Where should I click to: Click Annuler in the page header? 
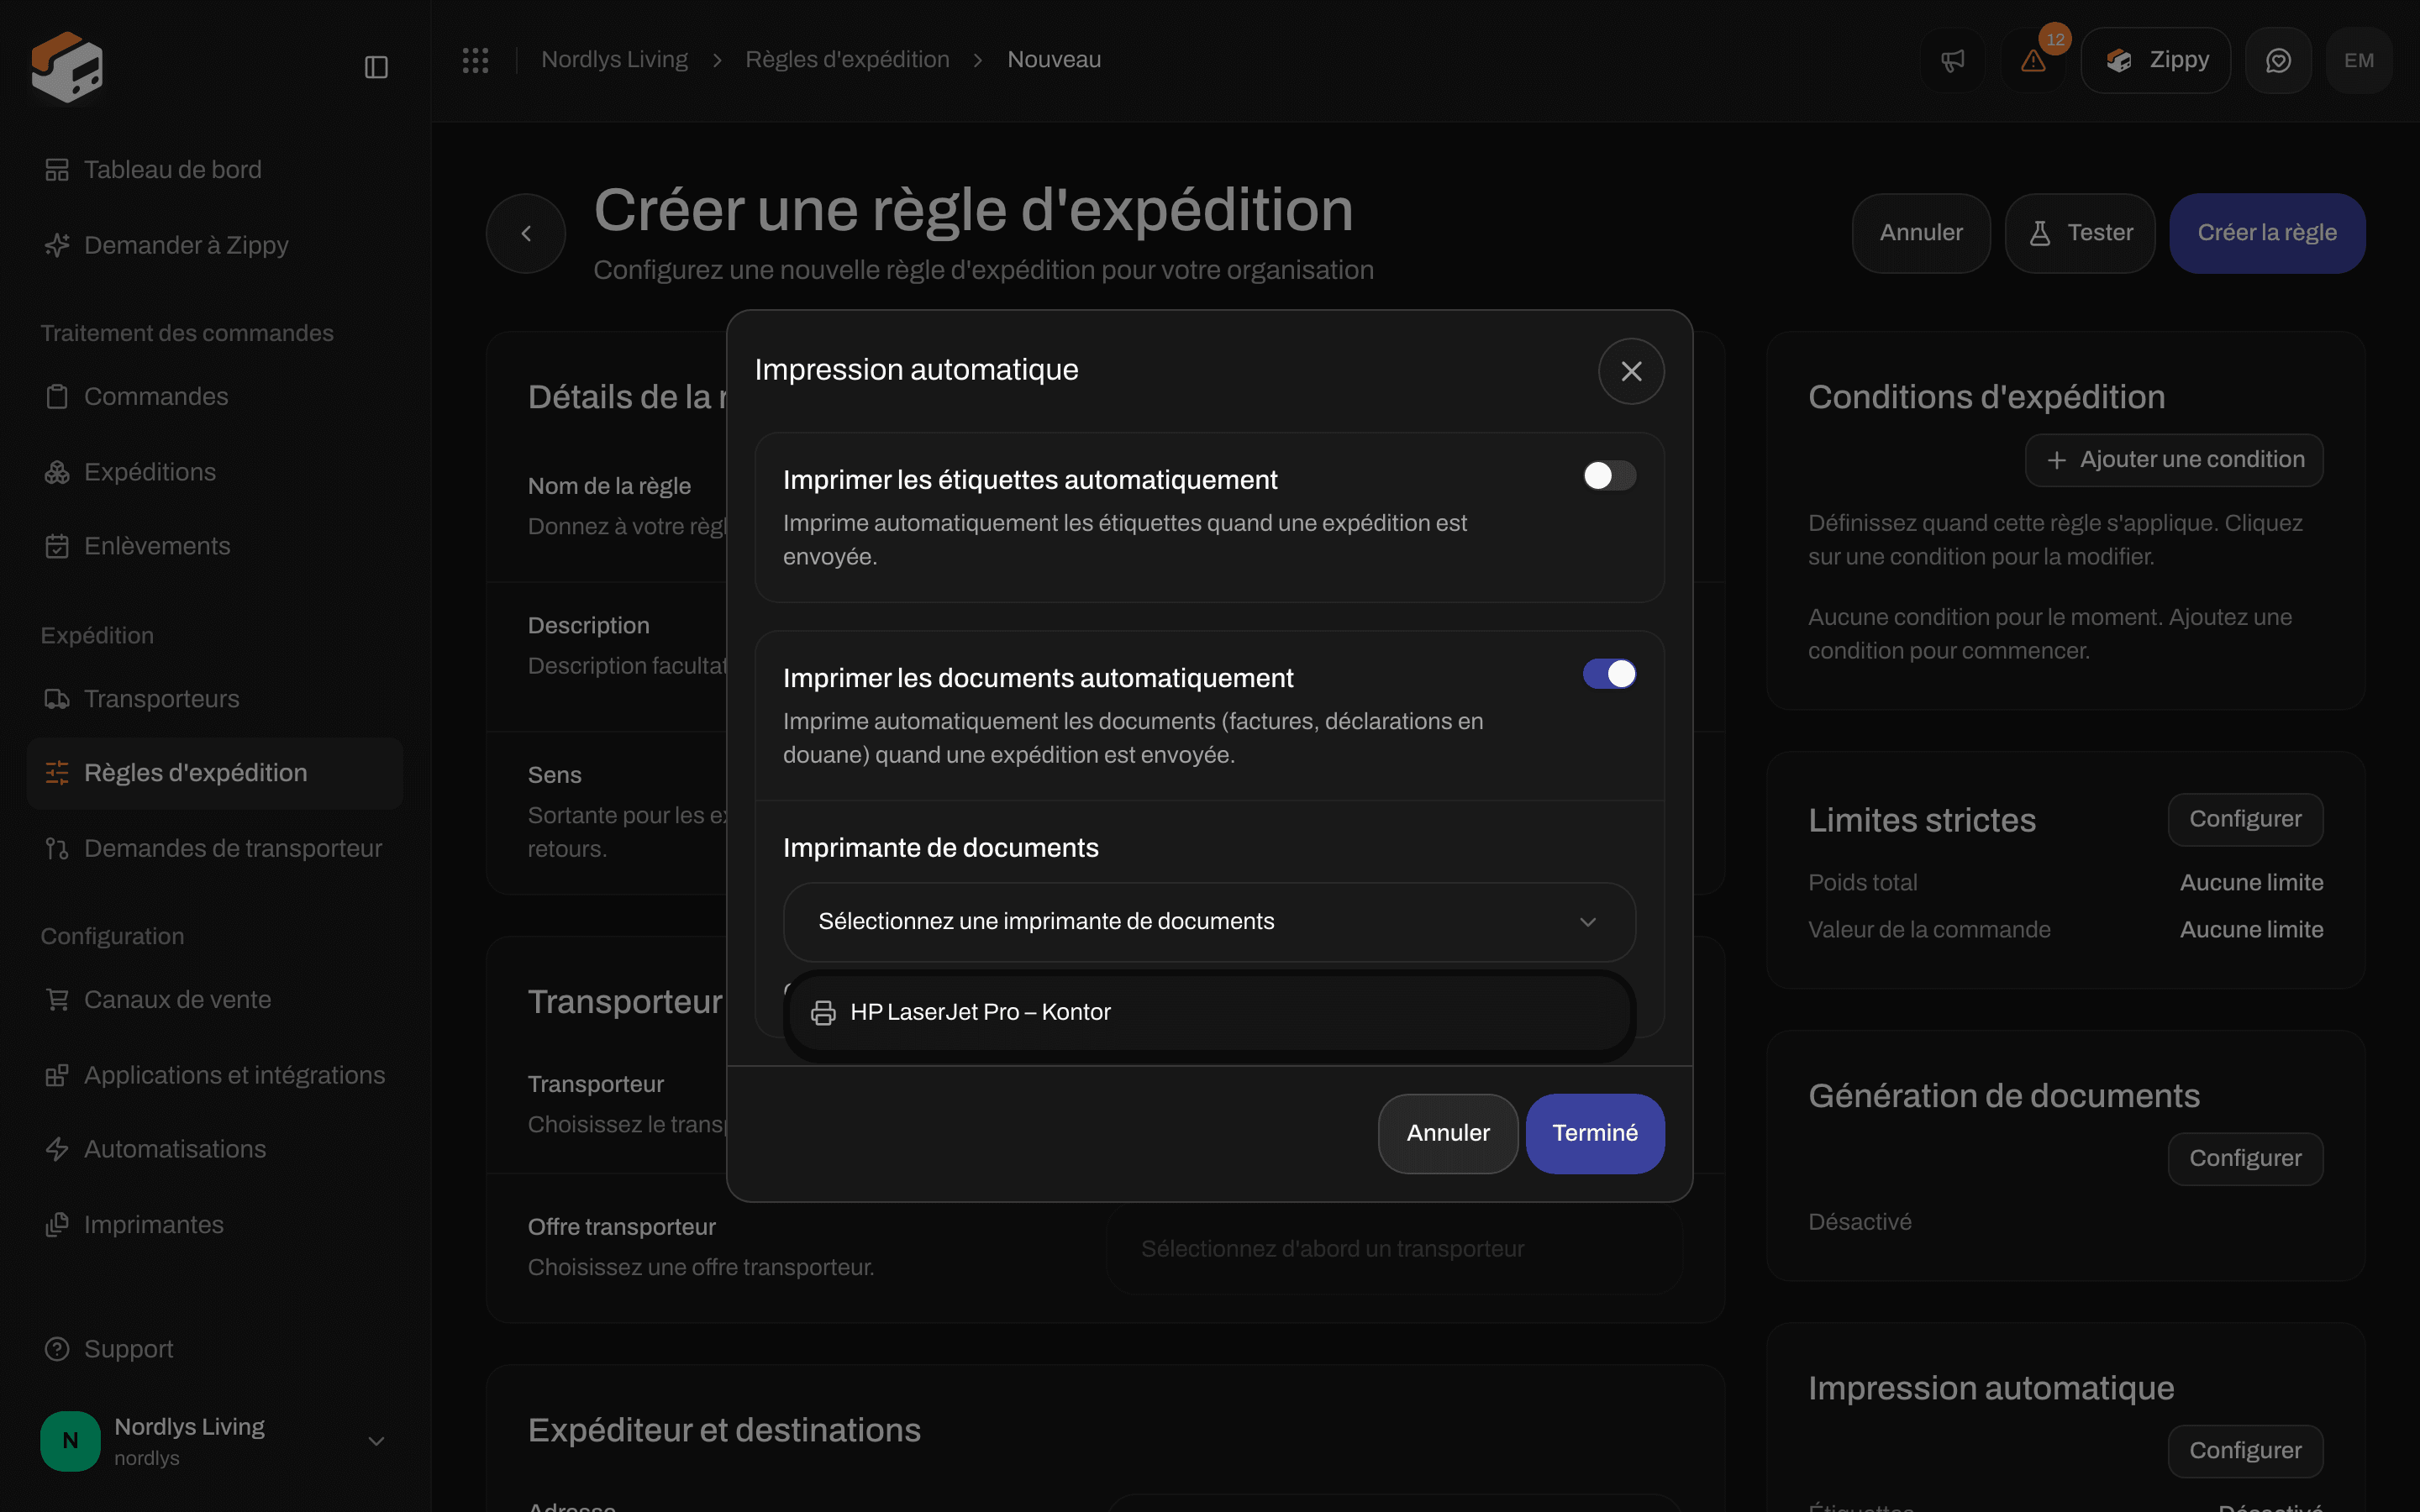coord(1921,233)
